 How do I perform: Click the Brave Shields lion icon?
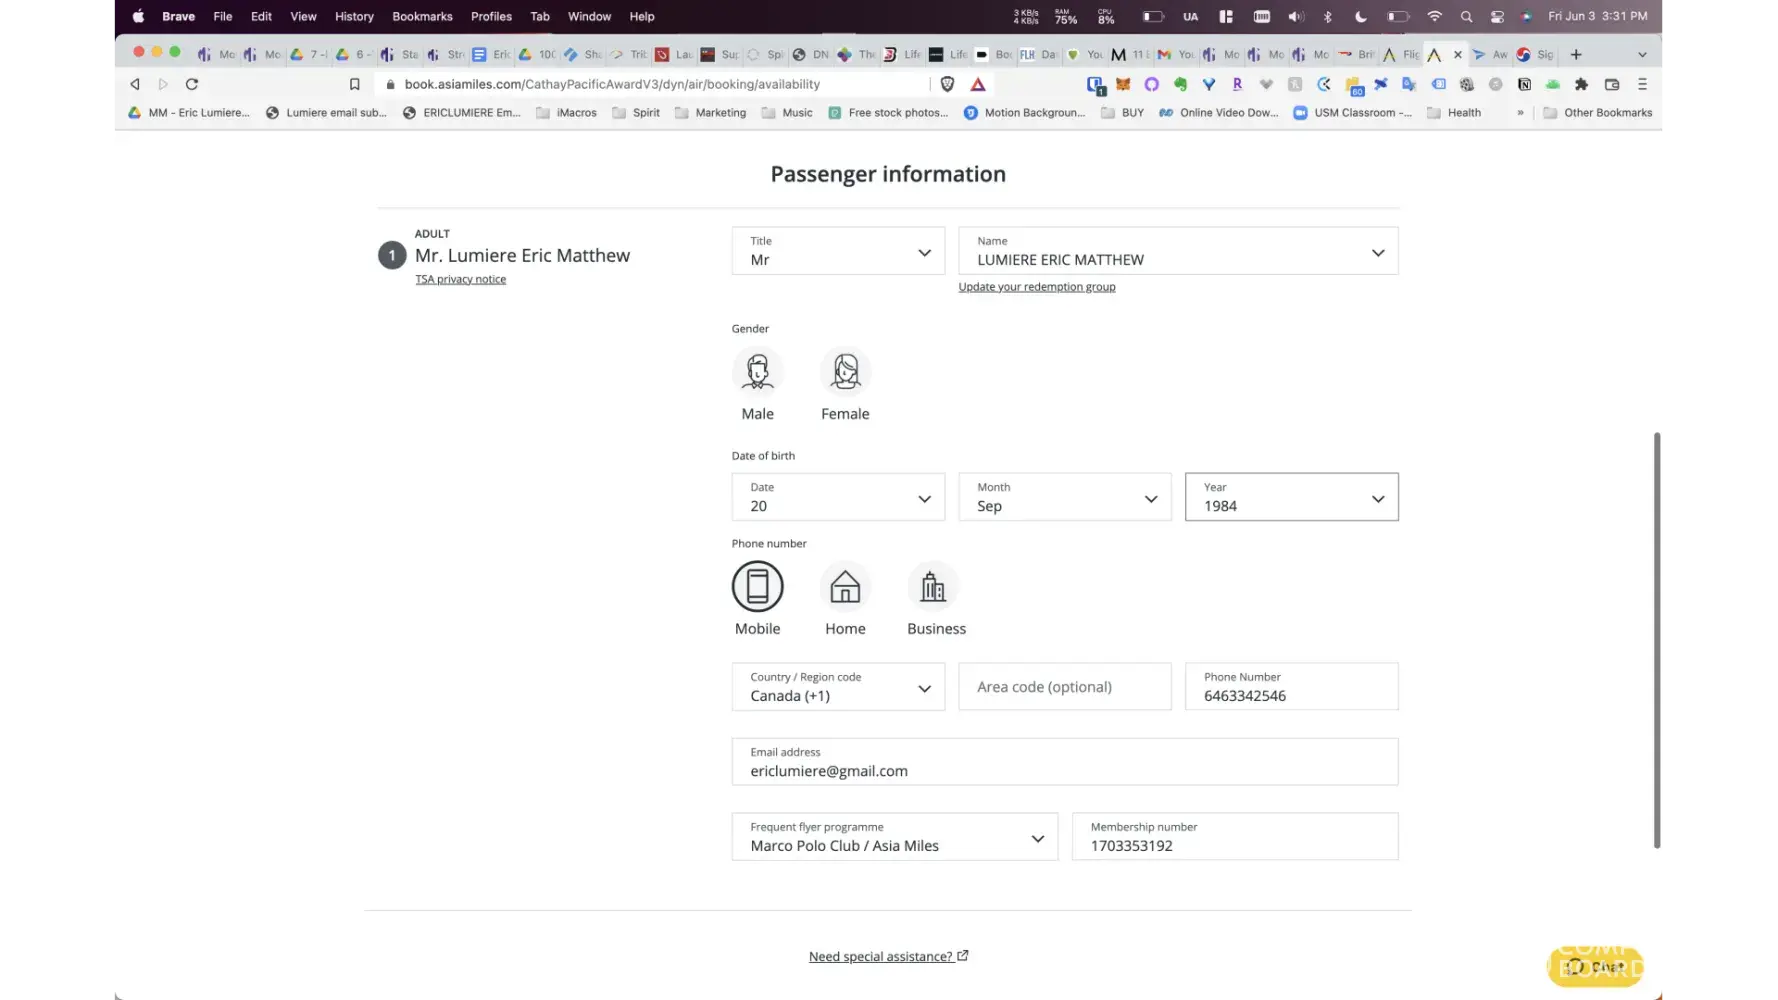pyautogui.click(x=947, y=84)
